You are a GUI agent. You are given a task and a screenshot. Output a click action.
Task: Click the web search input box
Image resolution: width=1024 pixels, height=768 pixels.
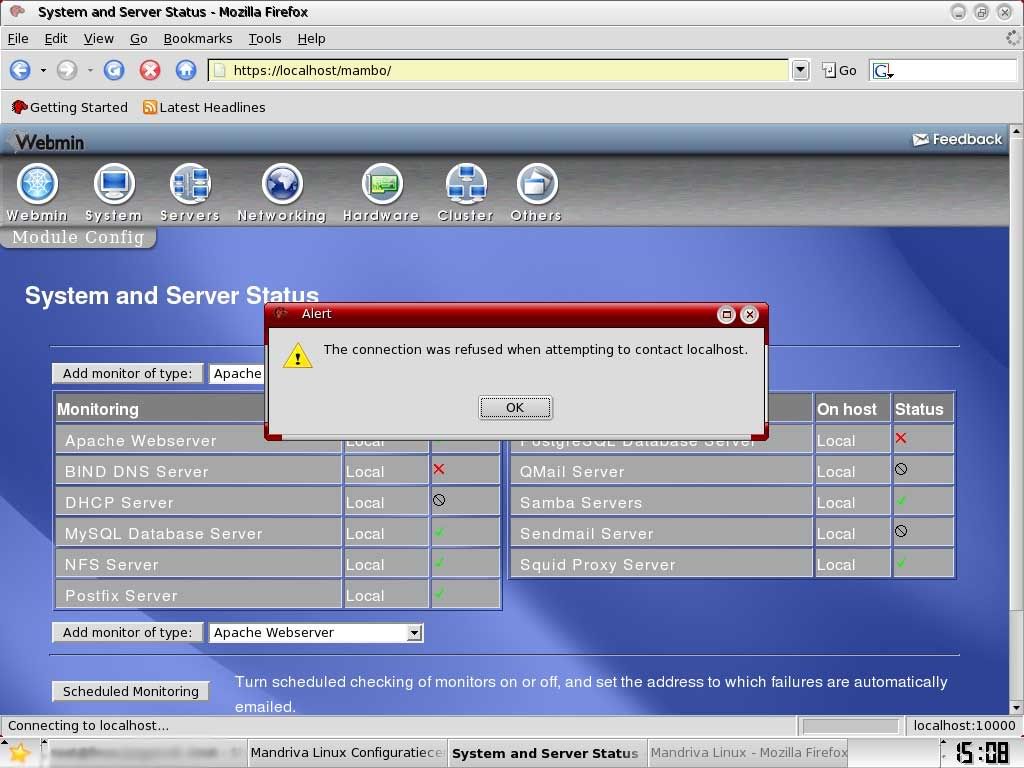(x=955, y=71)
